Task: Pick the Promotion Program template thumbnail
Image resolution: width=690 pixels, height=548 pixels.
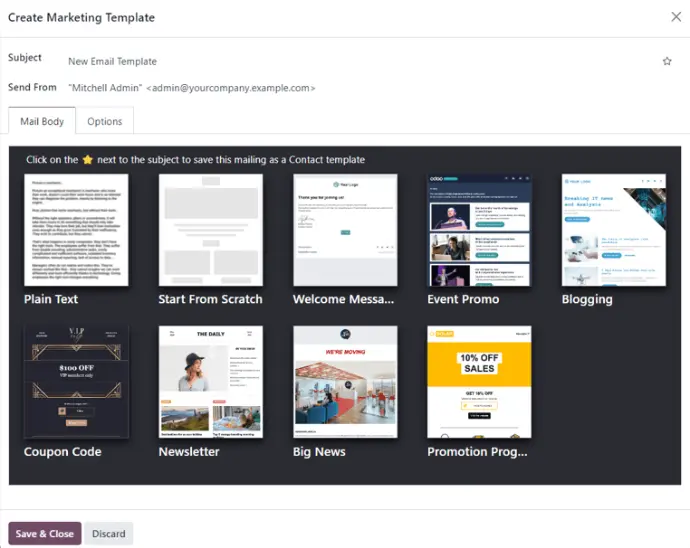Action: 479,382
